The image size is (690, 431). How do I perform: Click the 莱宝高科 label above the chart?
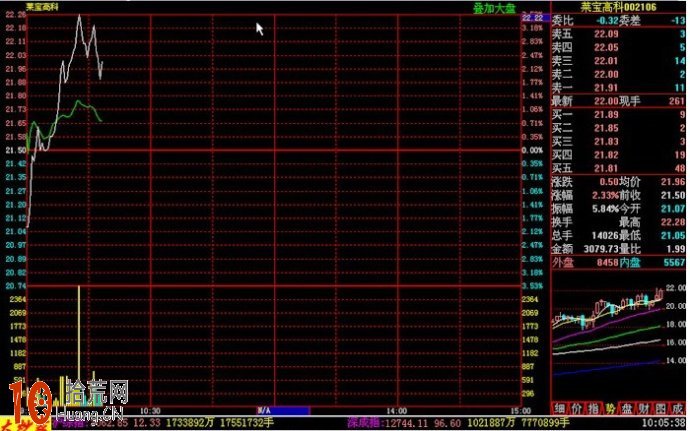pos(42,7)
